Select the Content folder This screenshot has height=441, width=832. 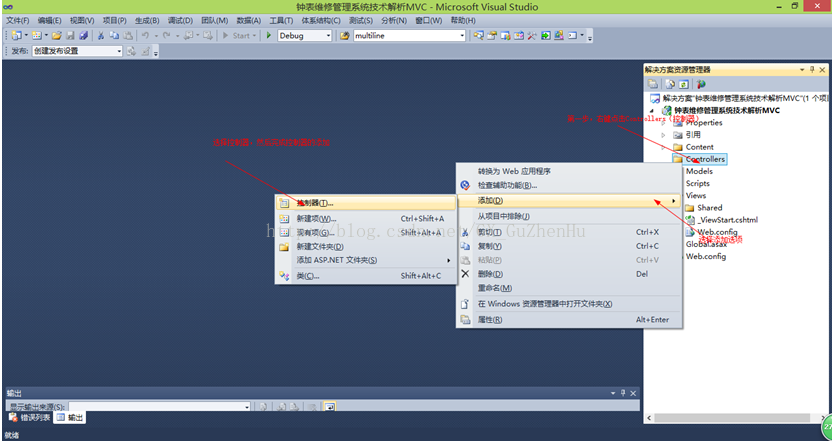(699, 147)
